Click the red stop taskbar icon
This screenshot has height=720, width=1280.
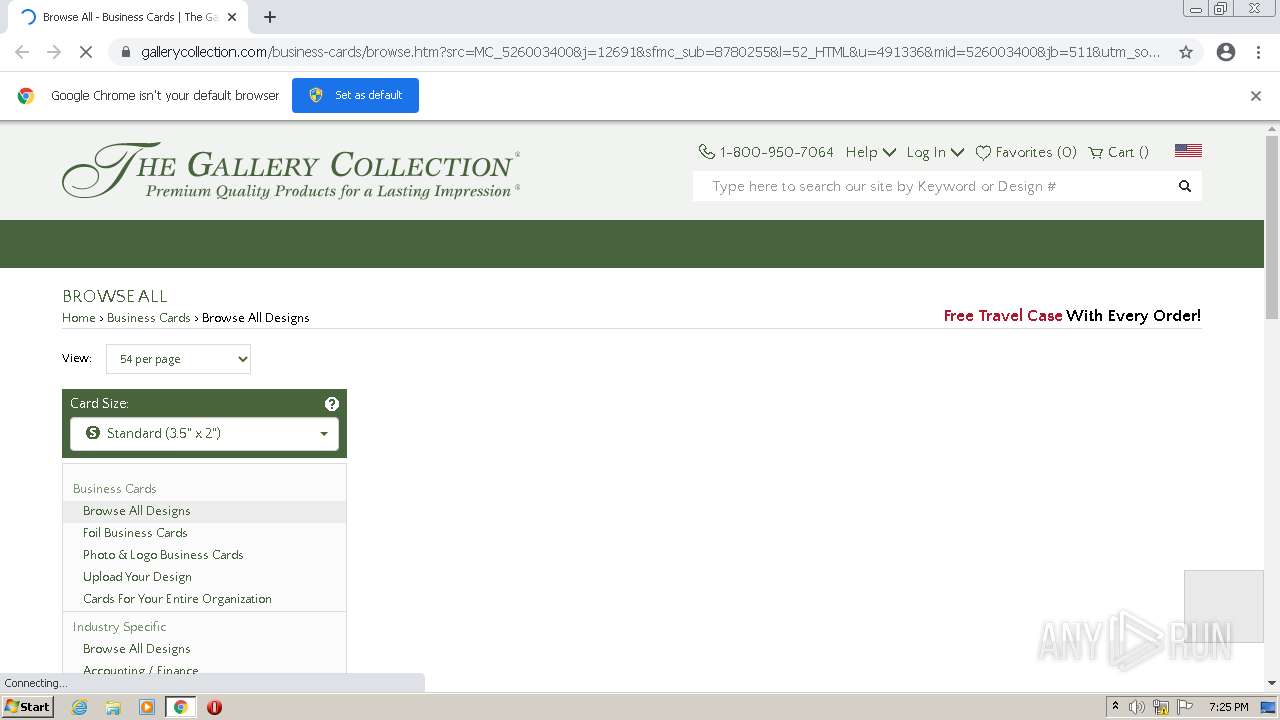214,707
